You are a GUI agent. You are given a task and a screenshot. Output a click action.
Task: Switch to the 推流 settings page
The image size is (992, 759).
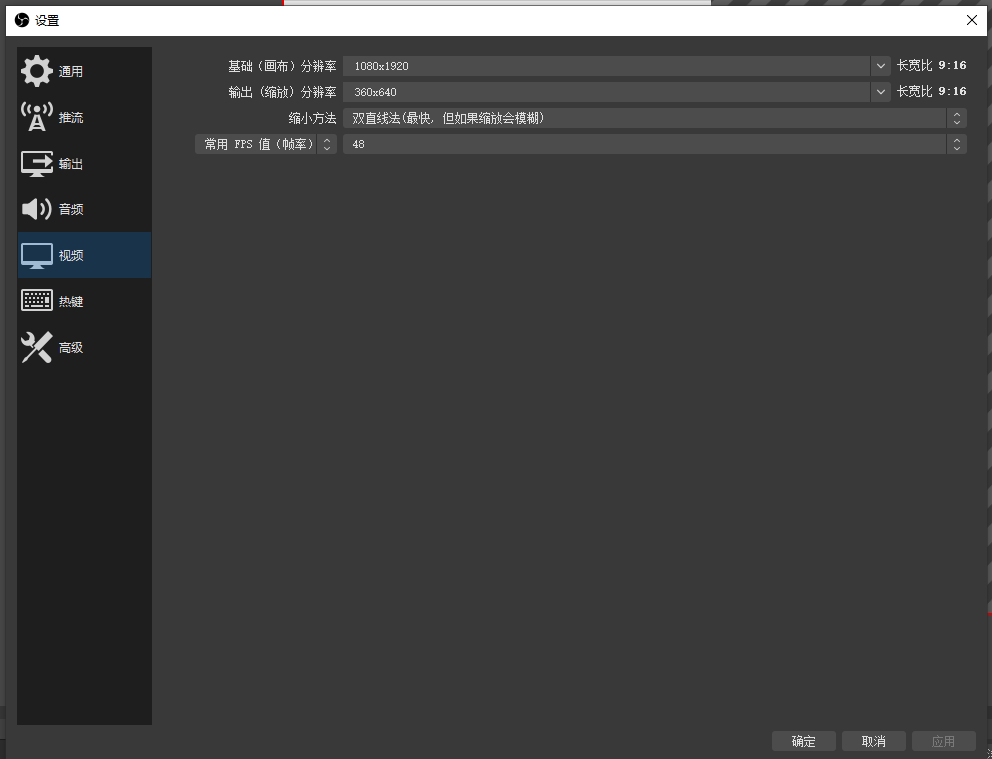coord(84,117)
